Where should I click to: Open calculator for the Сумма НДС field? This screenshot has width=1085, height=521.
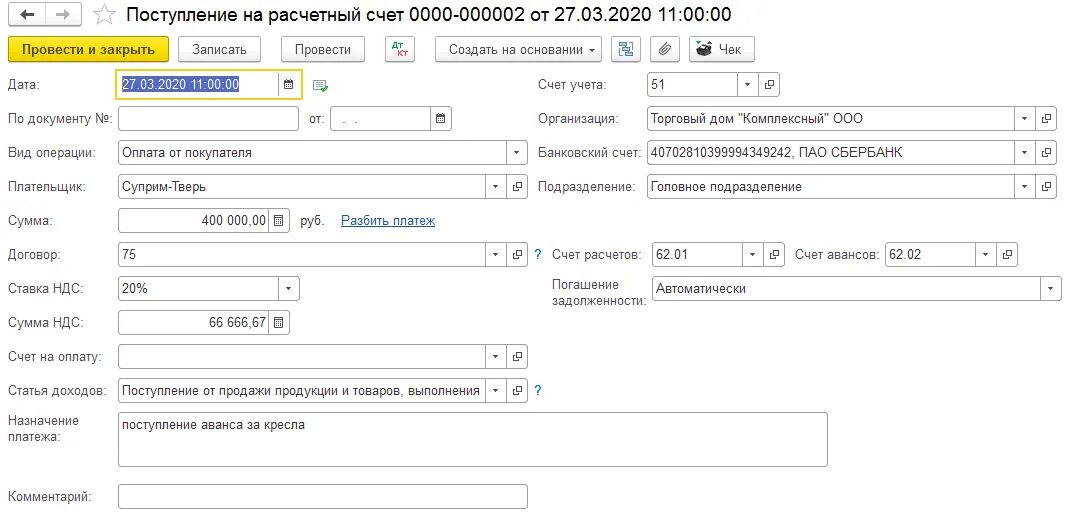278,322
